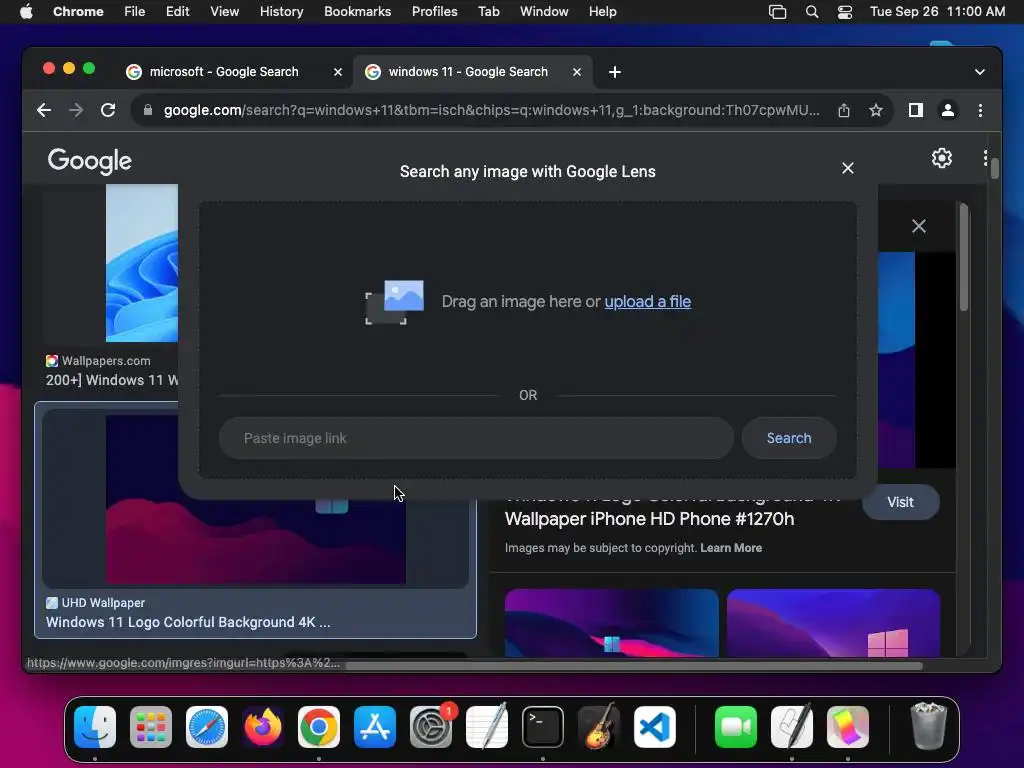
Task: Close the windows 11 Google Search tab
Action: [577, 72]
